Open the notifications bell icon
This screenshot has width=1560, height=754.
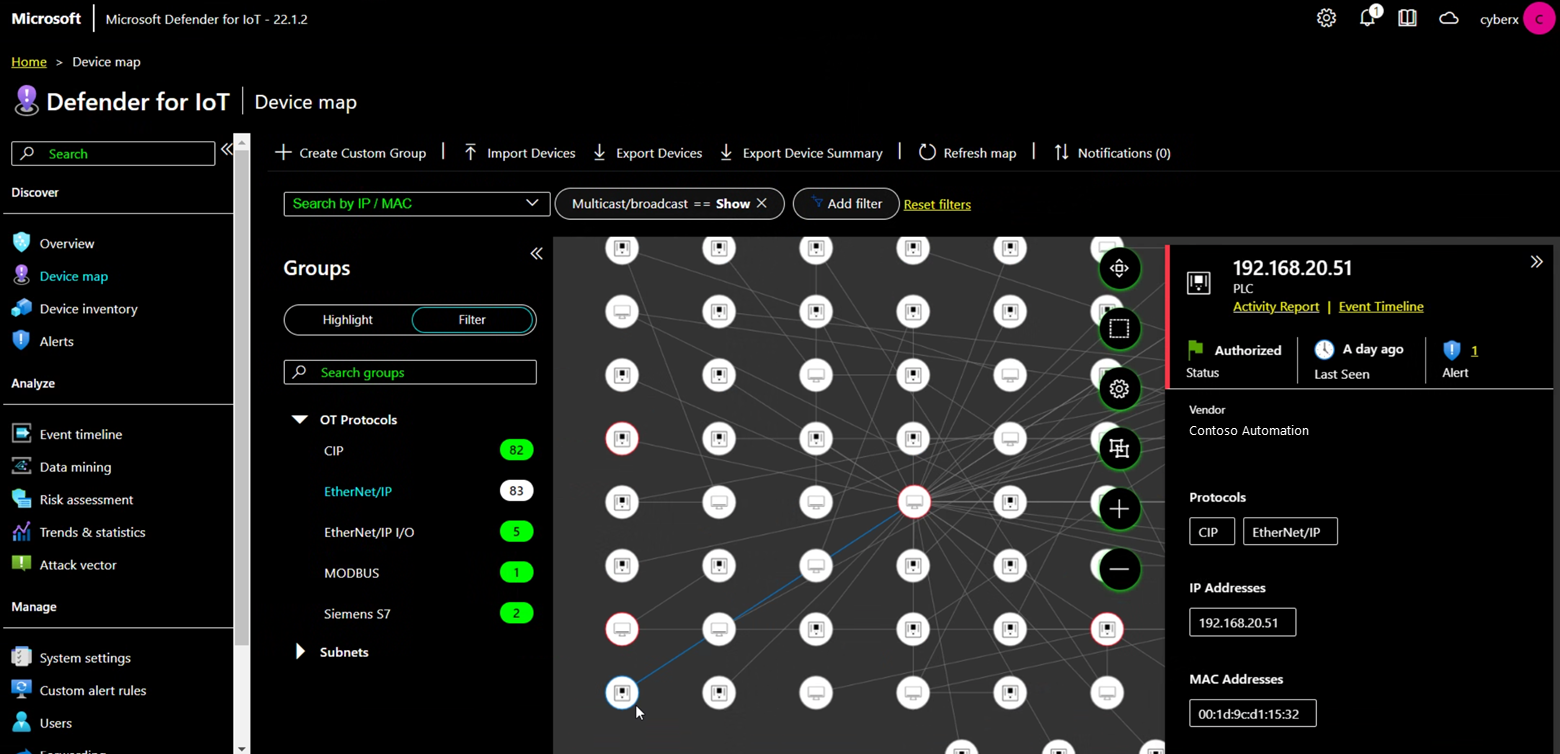(x=1367, y=18)
